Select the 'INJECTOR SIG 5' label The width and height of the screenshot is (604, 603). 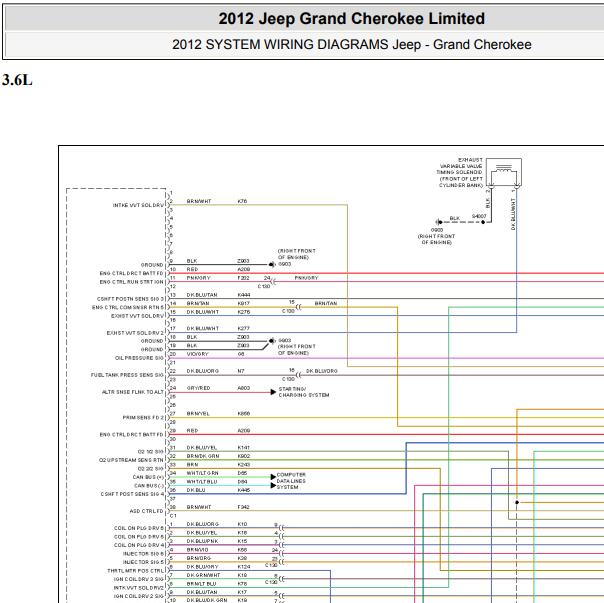(143, 562)
